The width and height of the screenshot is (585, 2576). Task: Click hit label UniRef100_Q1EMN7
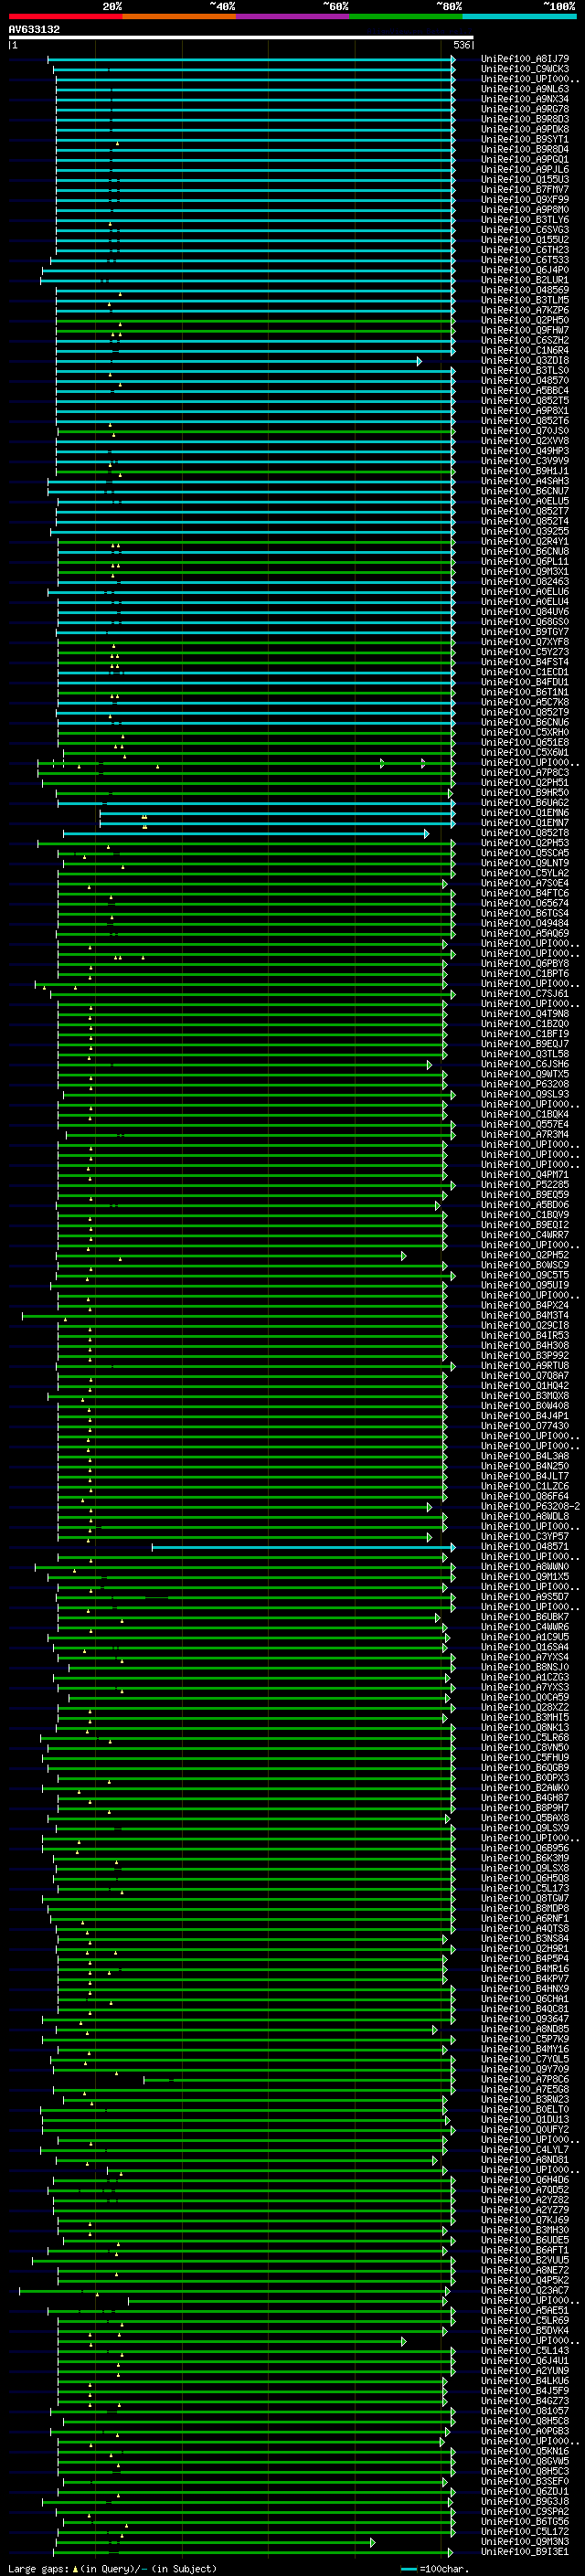tap(524, 823)
